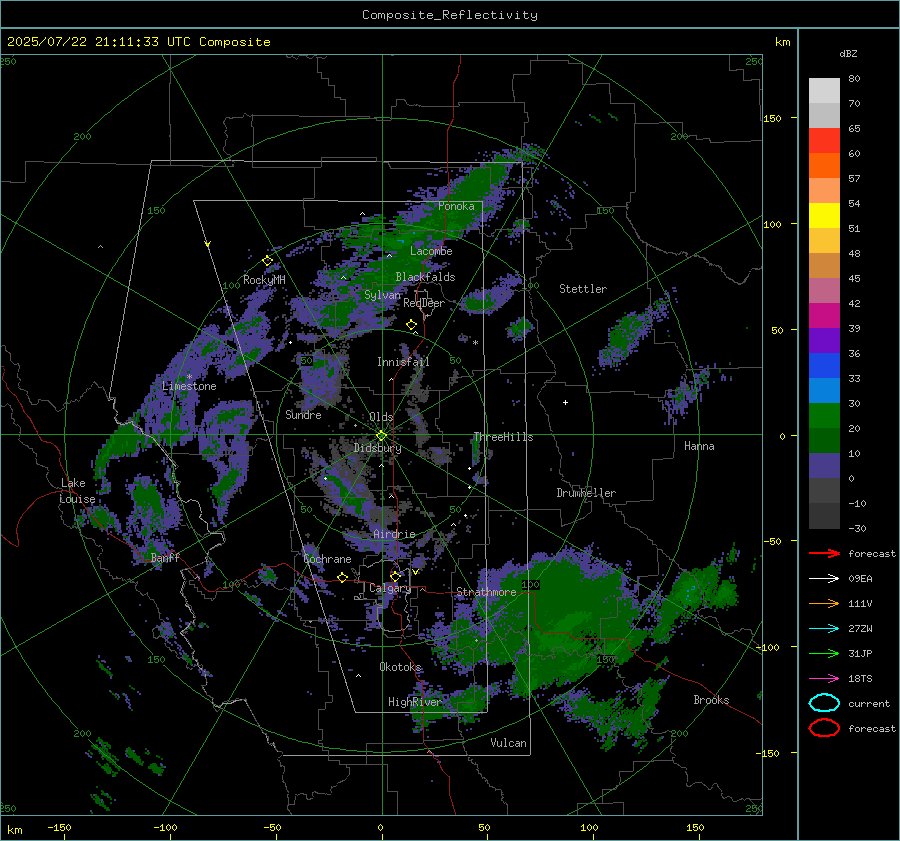
Task: Click the Drumheller city label
Action: point(586,493)
